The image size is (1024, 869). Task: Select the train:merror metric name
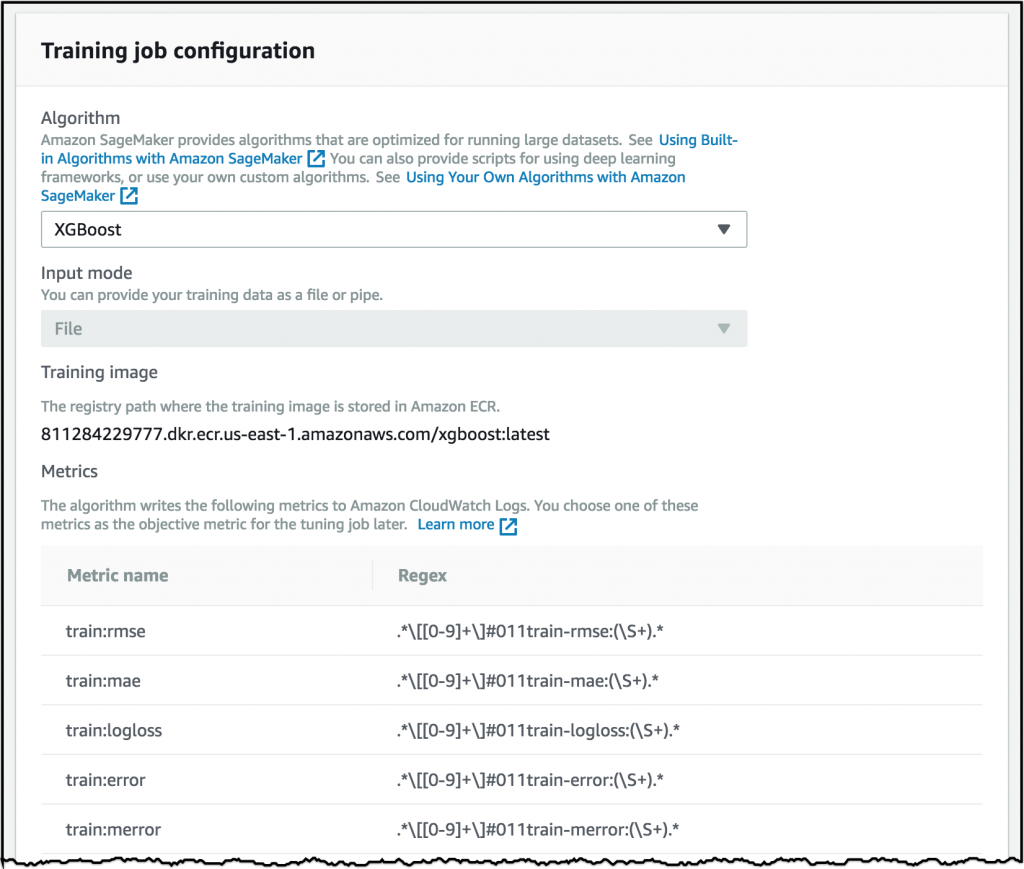pyautogui.click(x=114, y=829)
